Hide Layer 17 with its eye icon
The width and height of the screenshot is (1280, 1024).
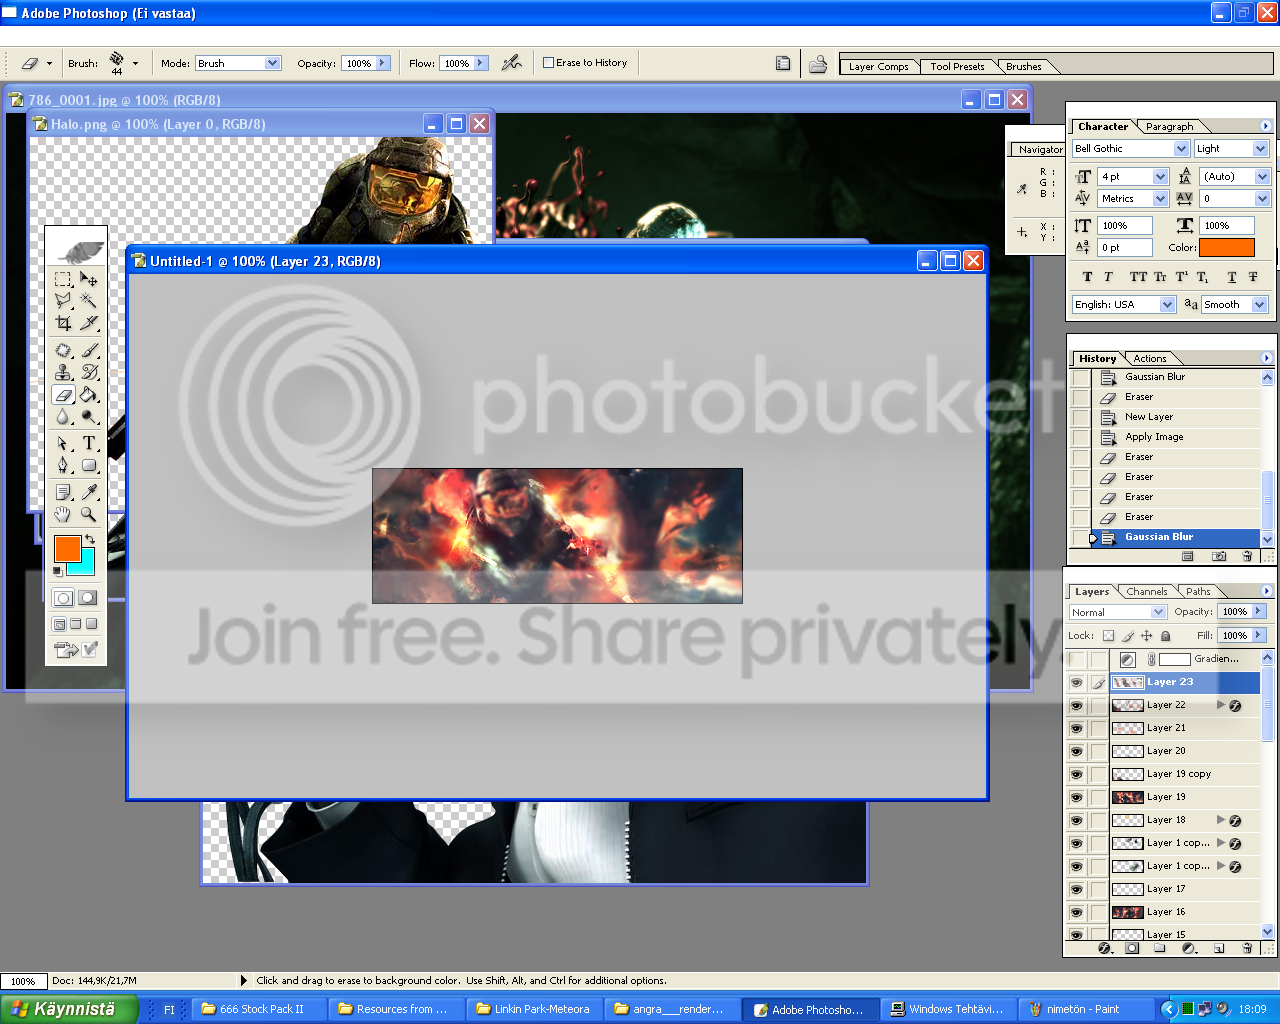(1077, 889)
